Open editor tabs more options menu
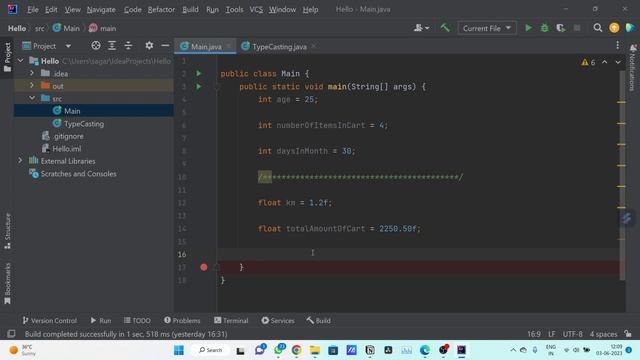The width and height of the screenshot is (640, 360). point(618,45)
